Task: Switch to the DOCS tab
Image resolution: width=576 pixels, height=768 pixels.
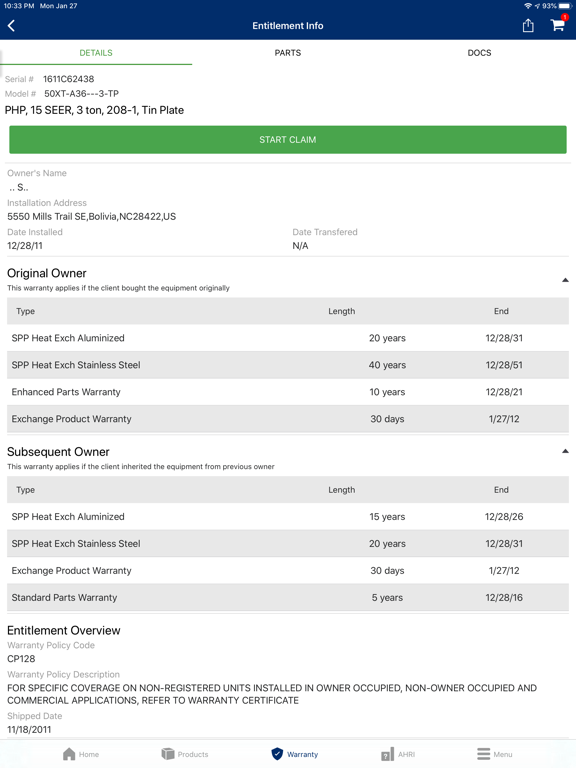Action: coord(479,53)
